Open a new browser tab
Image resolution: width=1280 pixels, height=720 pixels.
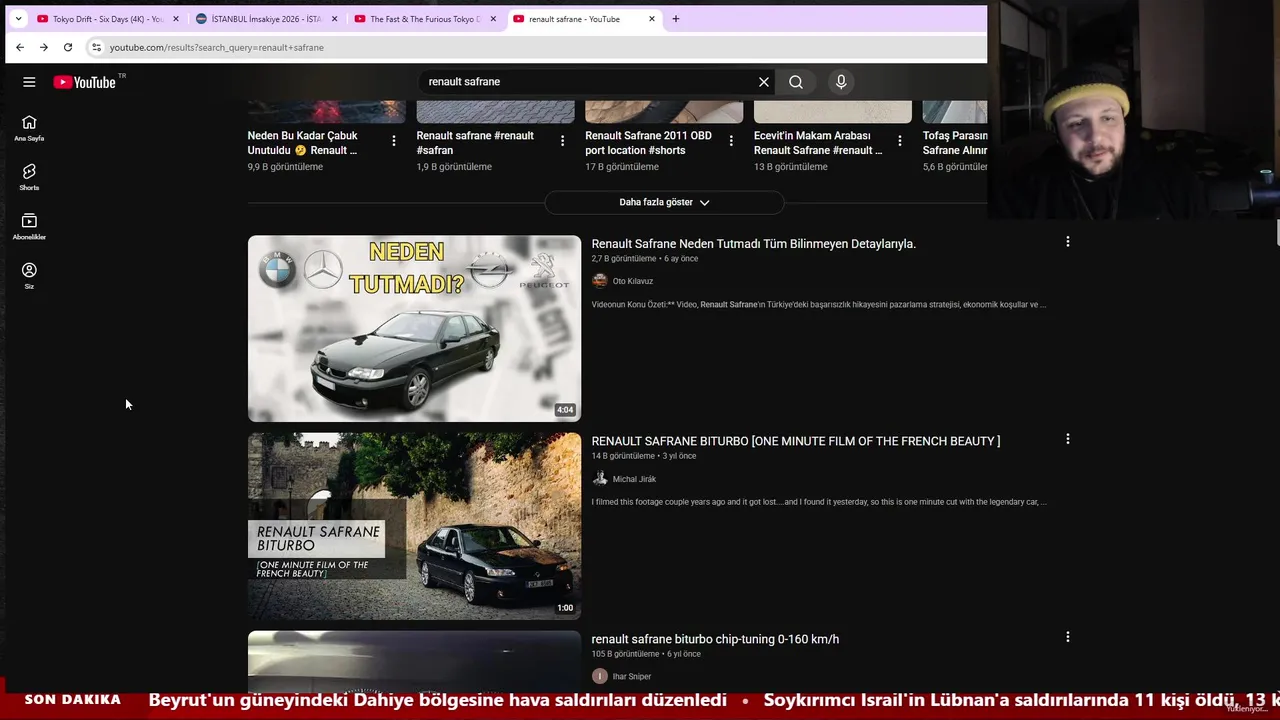point(676,19)
